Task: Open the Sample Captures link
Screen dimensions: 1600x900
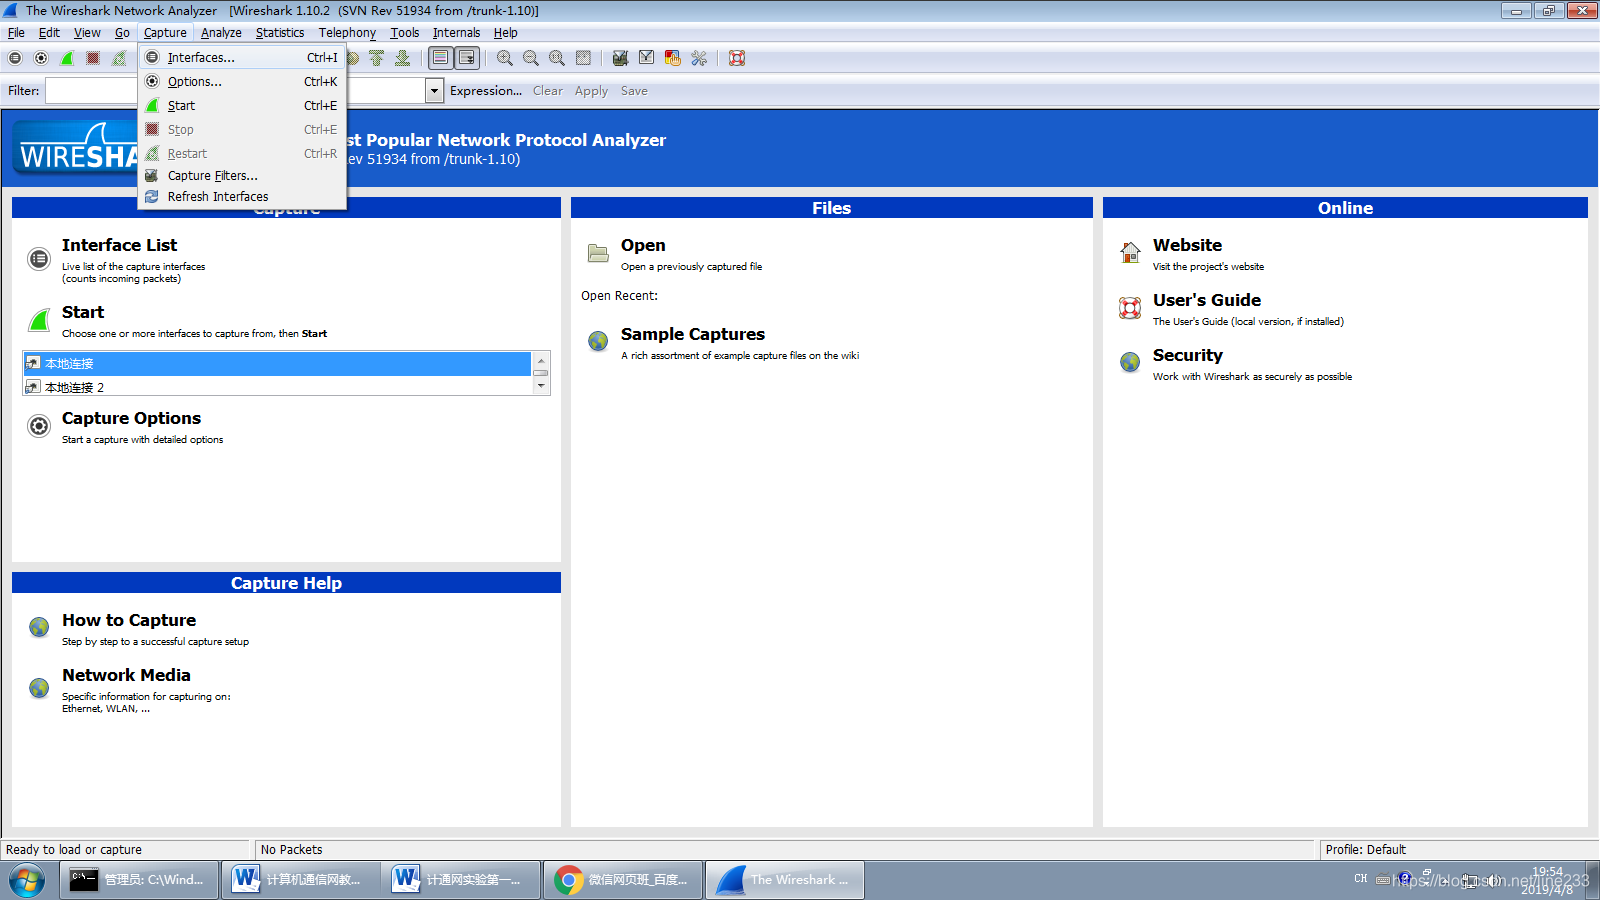Action: click(693, 334)
